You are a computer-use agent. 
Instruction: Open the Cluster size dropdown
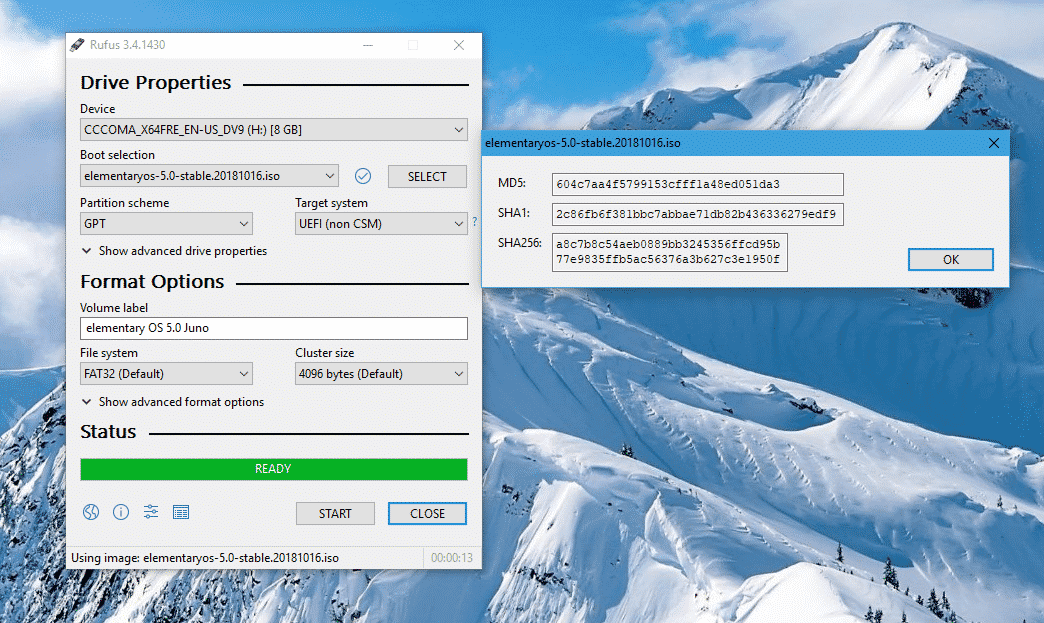click(x=381, y=373)
